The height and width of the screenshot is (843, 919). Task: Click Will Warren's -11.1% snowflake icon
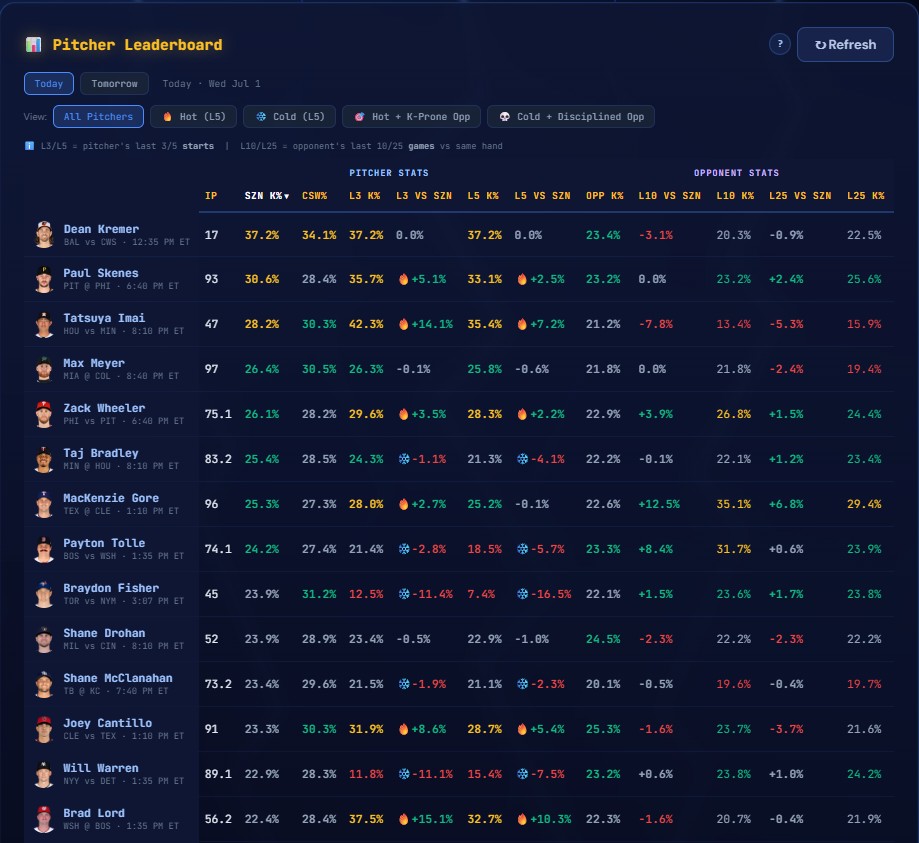[x=404, y=774]
